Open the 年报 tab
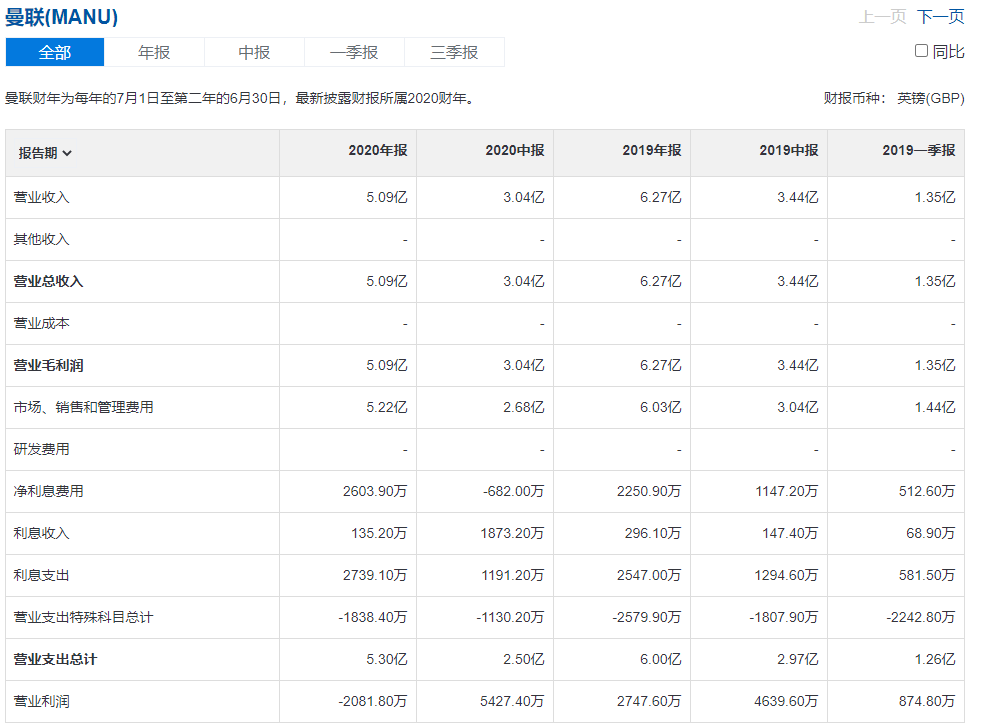Screen dimensions: 989x723 tap(154, 52)
